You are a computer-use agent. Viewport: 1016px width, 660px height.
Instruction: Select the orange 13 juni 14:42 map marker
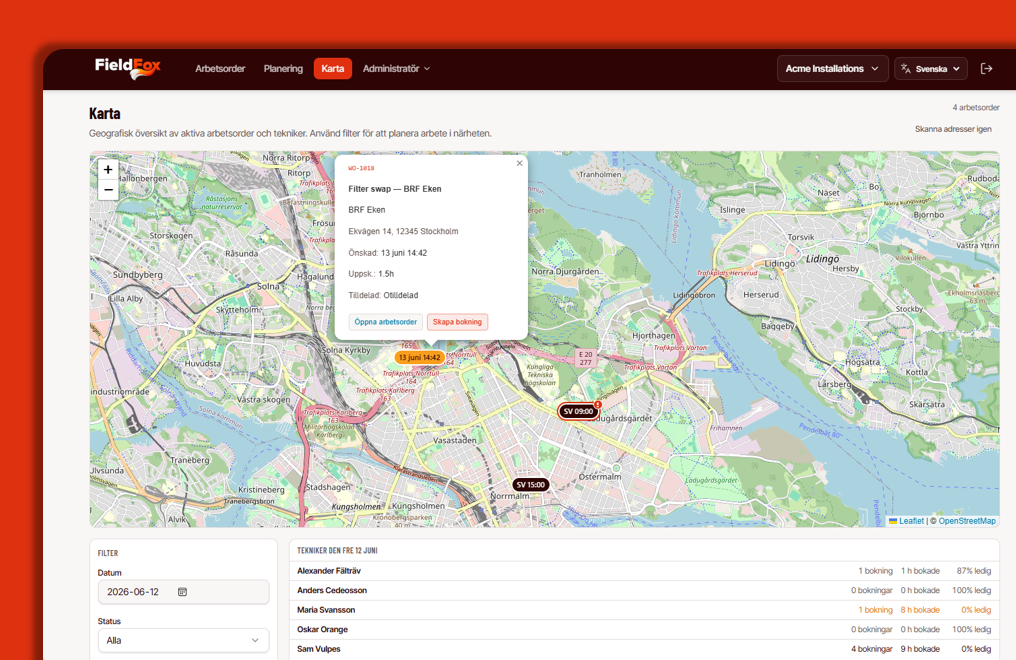pos(419,358)
